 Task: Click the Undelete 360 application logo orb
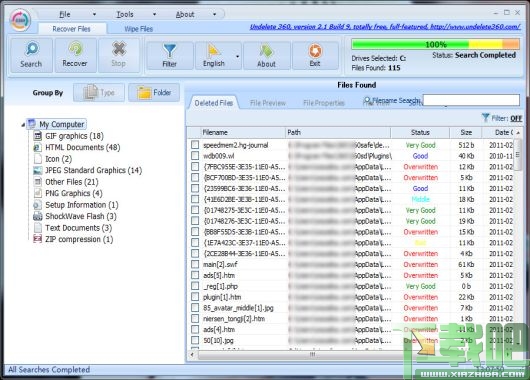(20, 20)
